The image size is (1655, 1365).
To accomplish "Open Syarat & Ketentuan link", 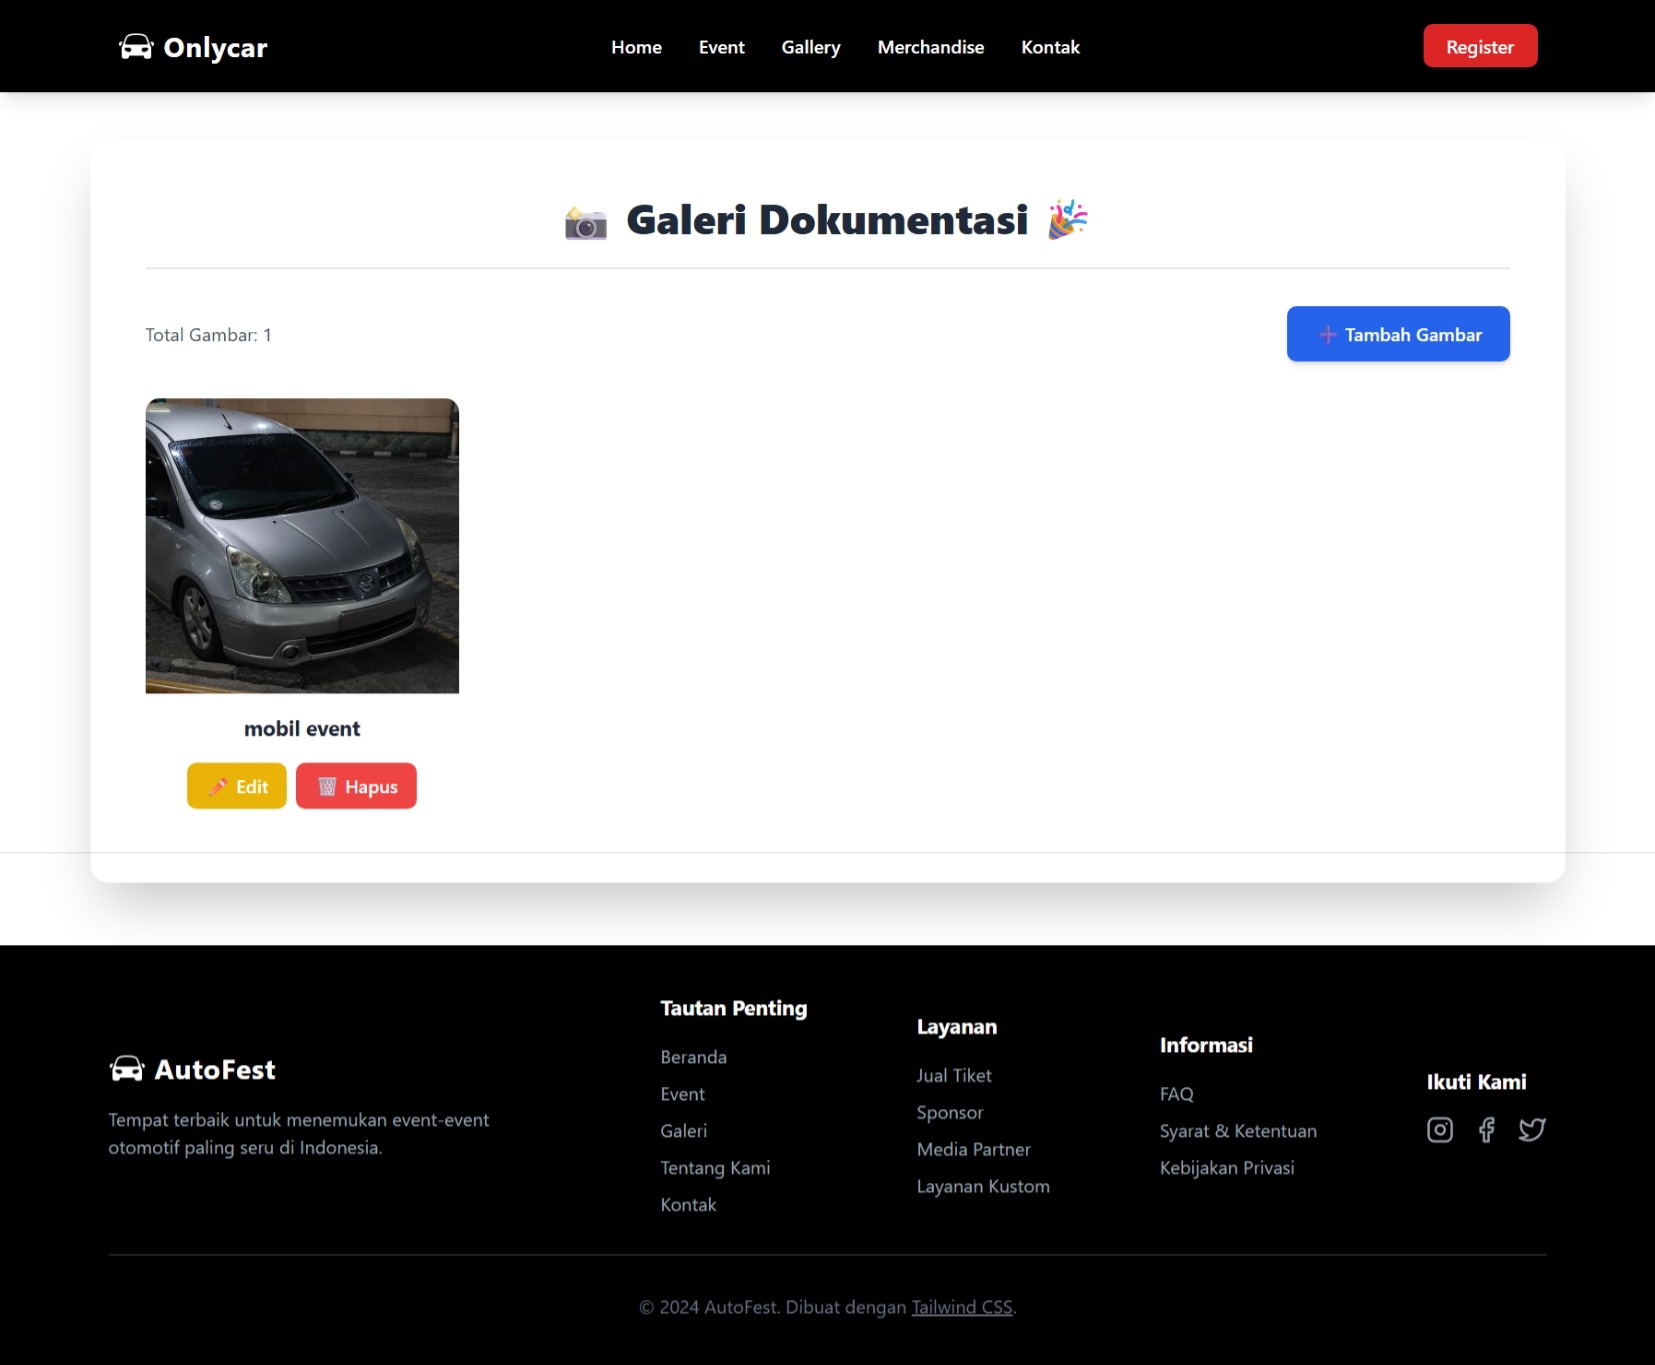I will point(1238,1131).
